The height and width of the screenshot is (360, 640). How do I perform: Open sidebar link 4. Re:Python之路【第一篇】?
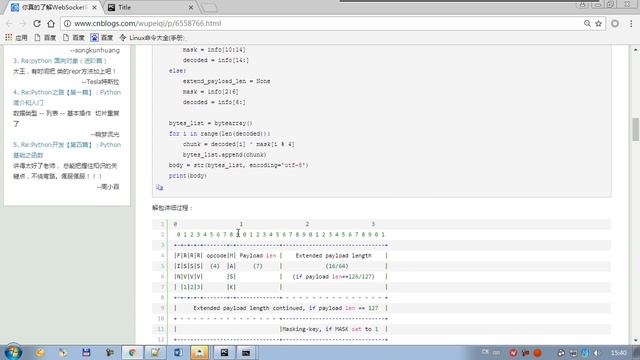tap(67, 98)
